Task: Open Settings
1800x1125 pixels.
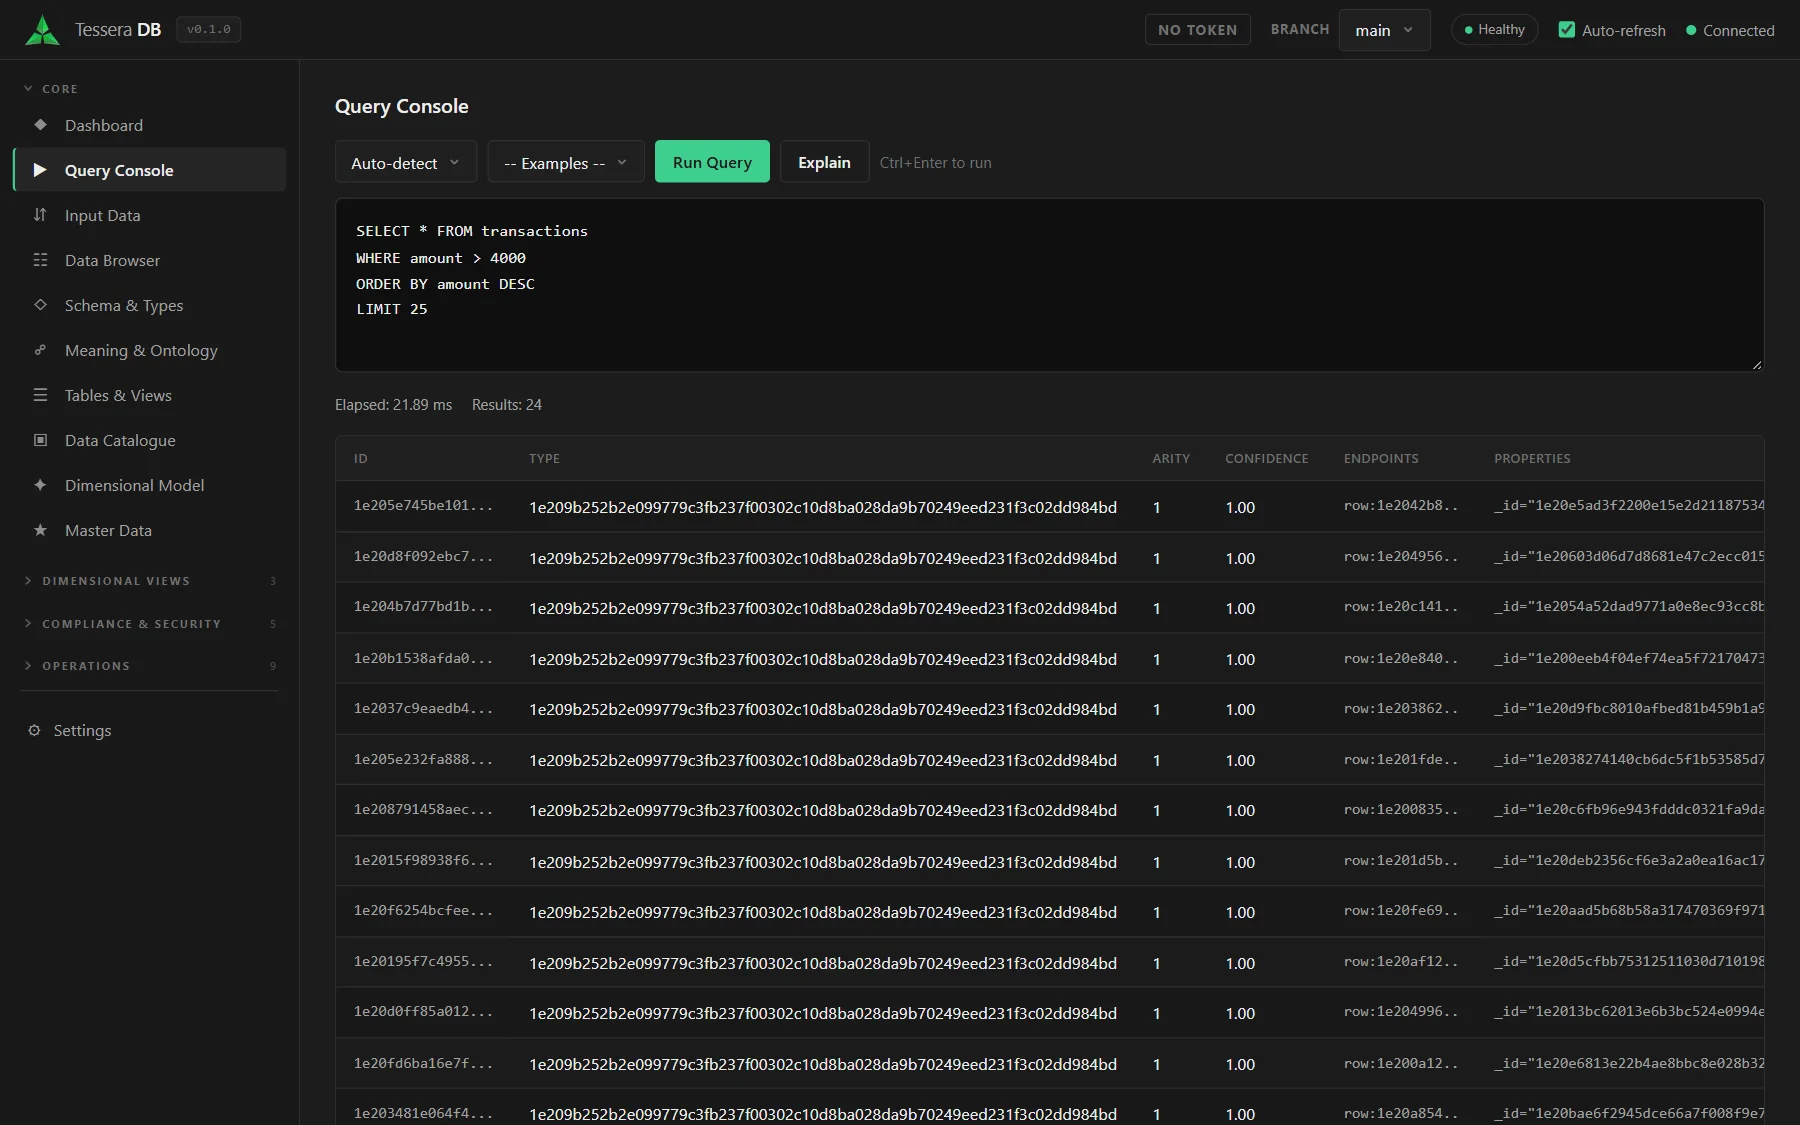Action: 150,730
